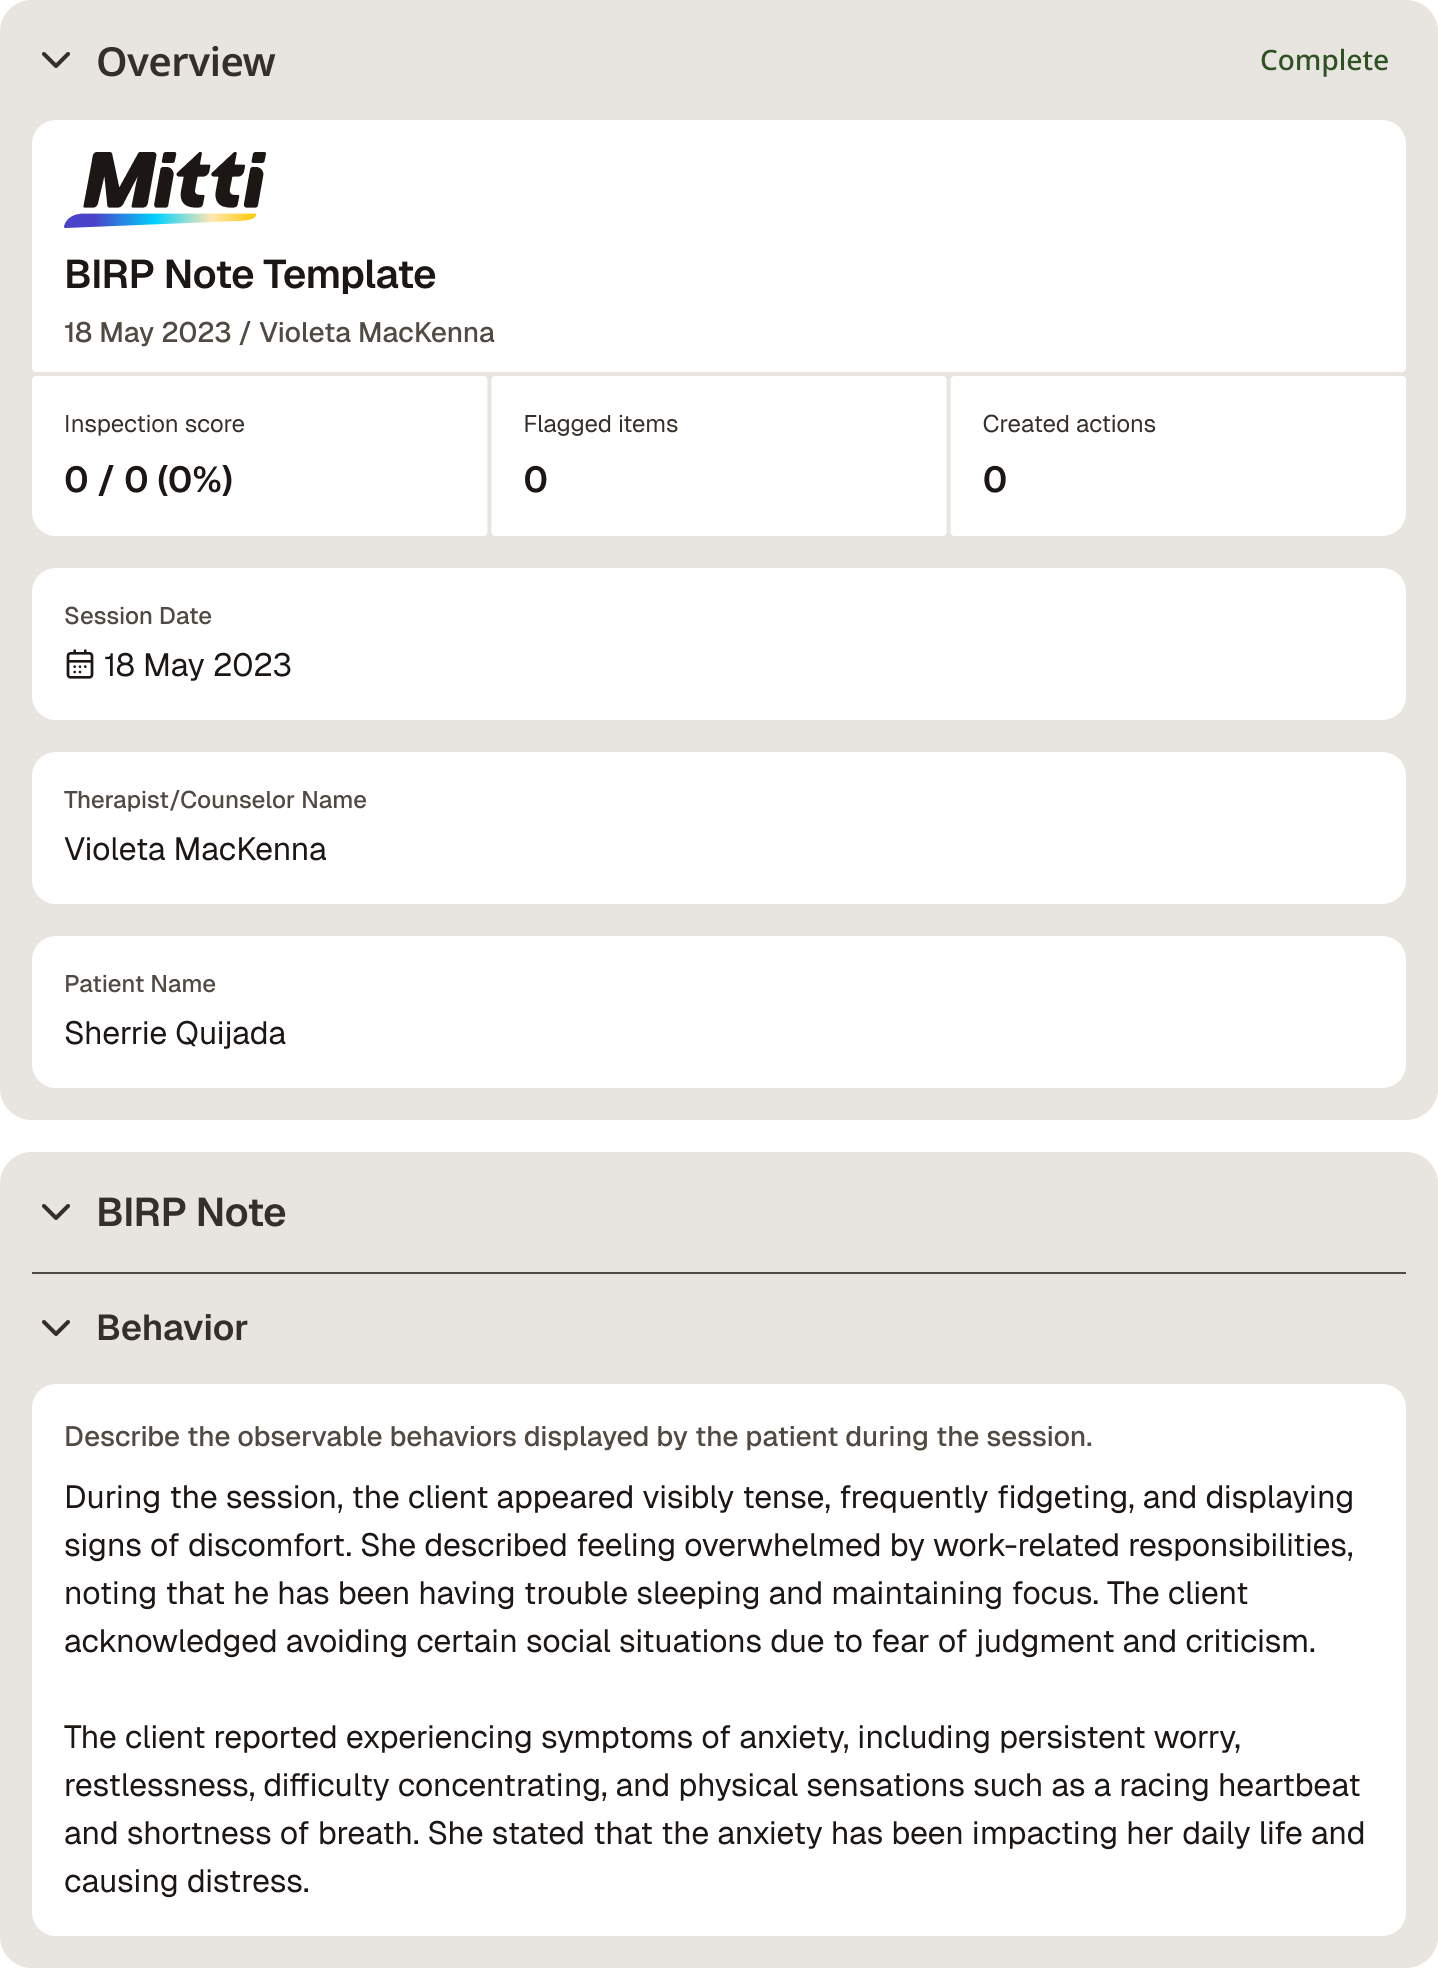Click the Patient Name field Sherrie Quijada
Viewport: 1438px width, 1968px height.
[719, 1012]
